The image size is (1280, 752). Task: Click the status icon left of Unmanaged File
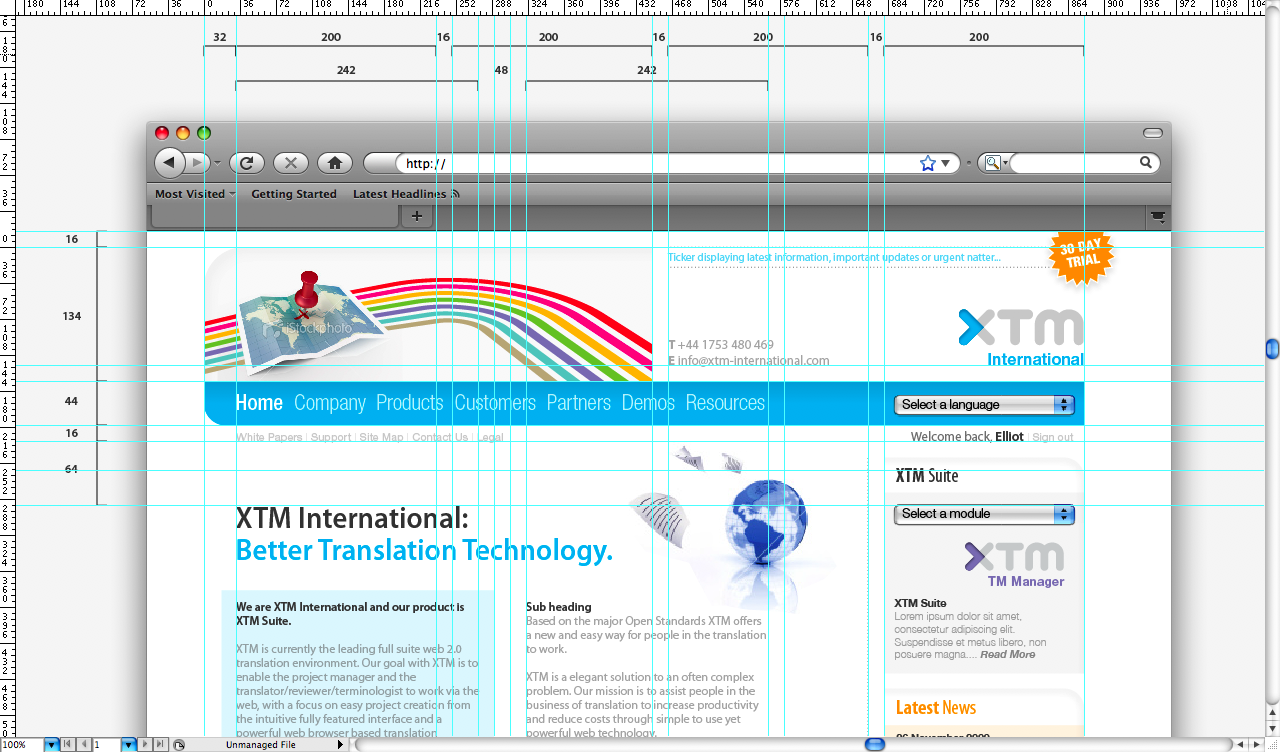pyautogui.click(x=179, y=745)
